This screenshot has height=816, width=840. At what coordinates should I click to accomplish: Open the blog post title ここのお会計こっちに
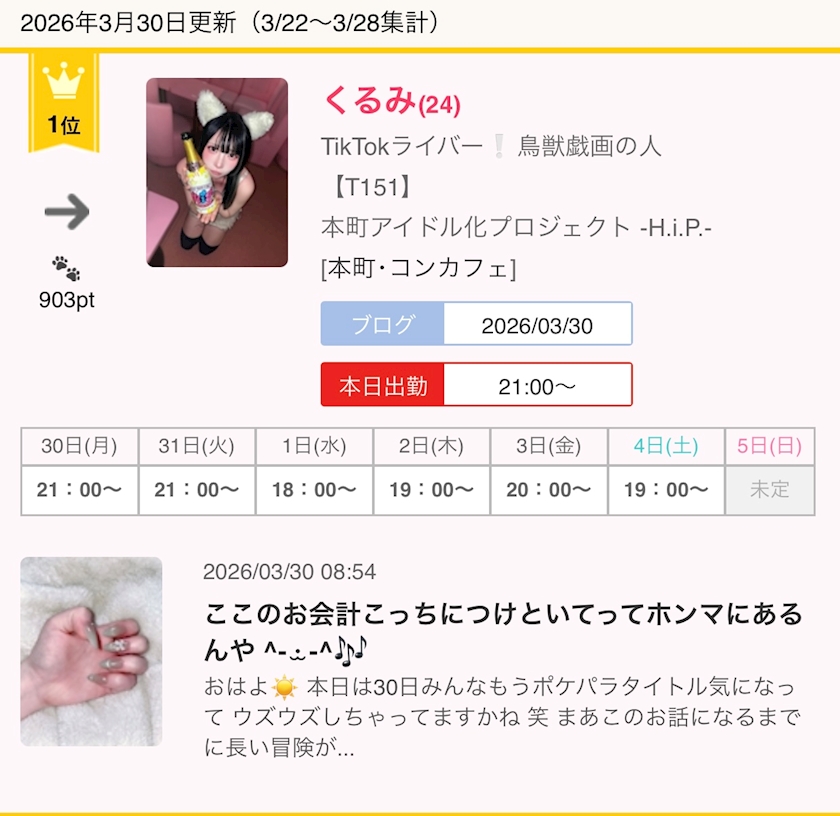pyautogui.click(x=504, y=631)
